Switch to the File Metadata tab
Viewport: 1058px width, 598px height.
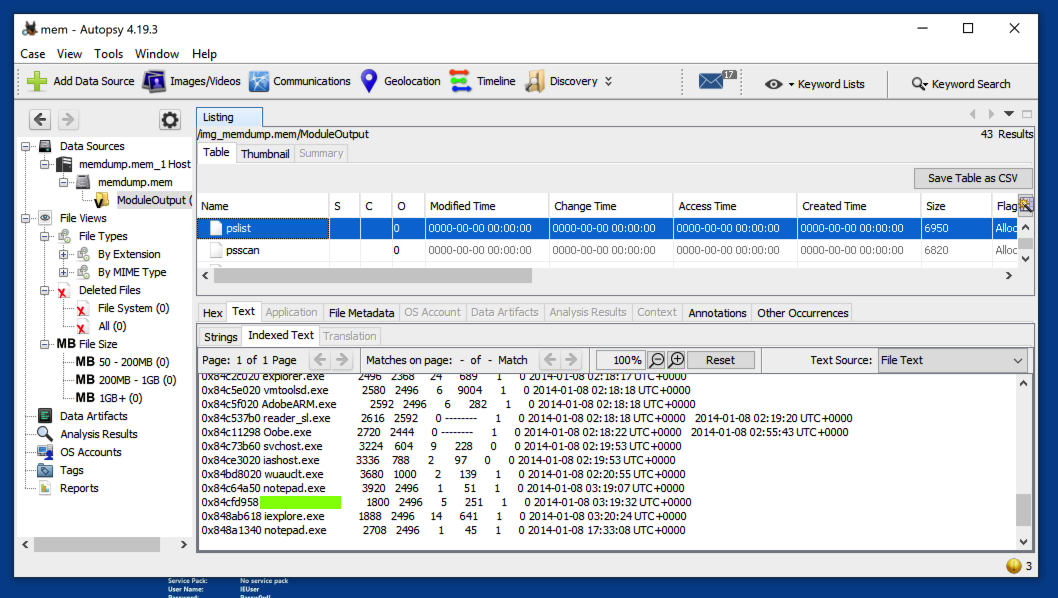(361, 313)
